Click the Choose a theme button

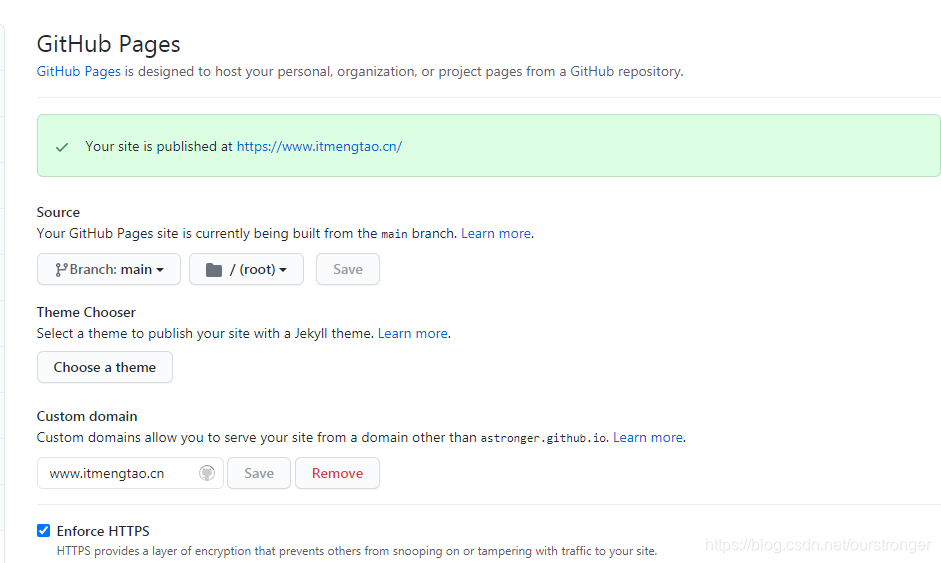click(104, 367)
